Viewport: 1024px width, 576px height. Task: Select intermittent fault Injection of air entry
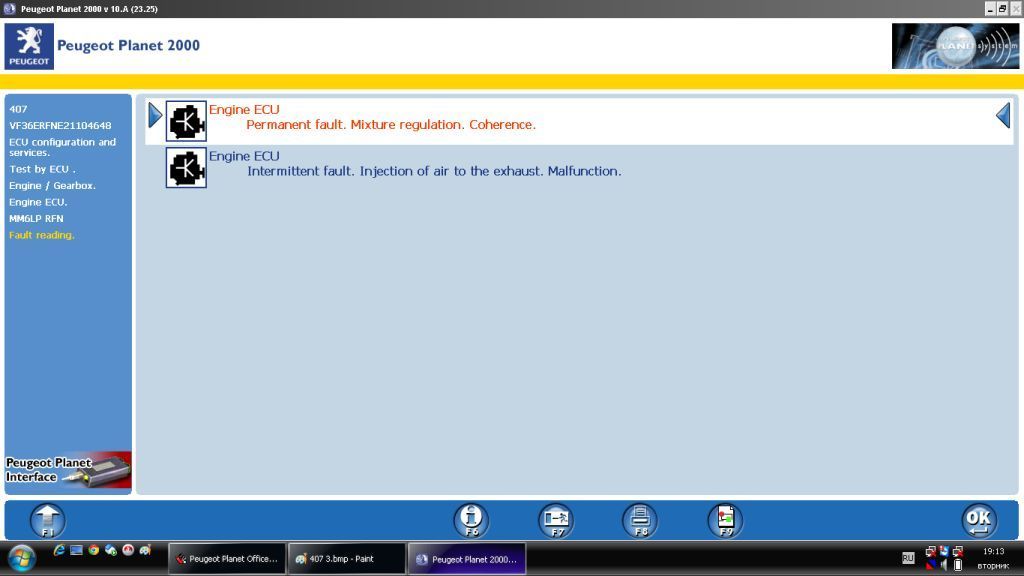pos(579,168)
